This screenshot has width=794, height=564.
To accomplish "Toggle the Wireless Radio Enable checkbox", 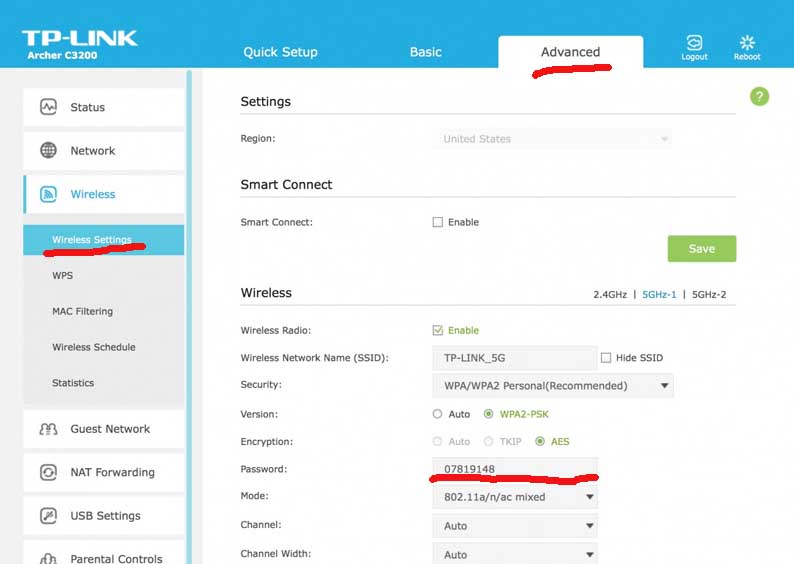I will (x=438, y=331).
